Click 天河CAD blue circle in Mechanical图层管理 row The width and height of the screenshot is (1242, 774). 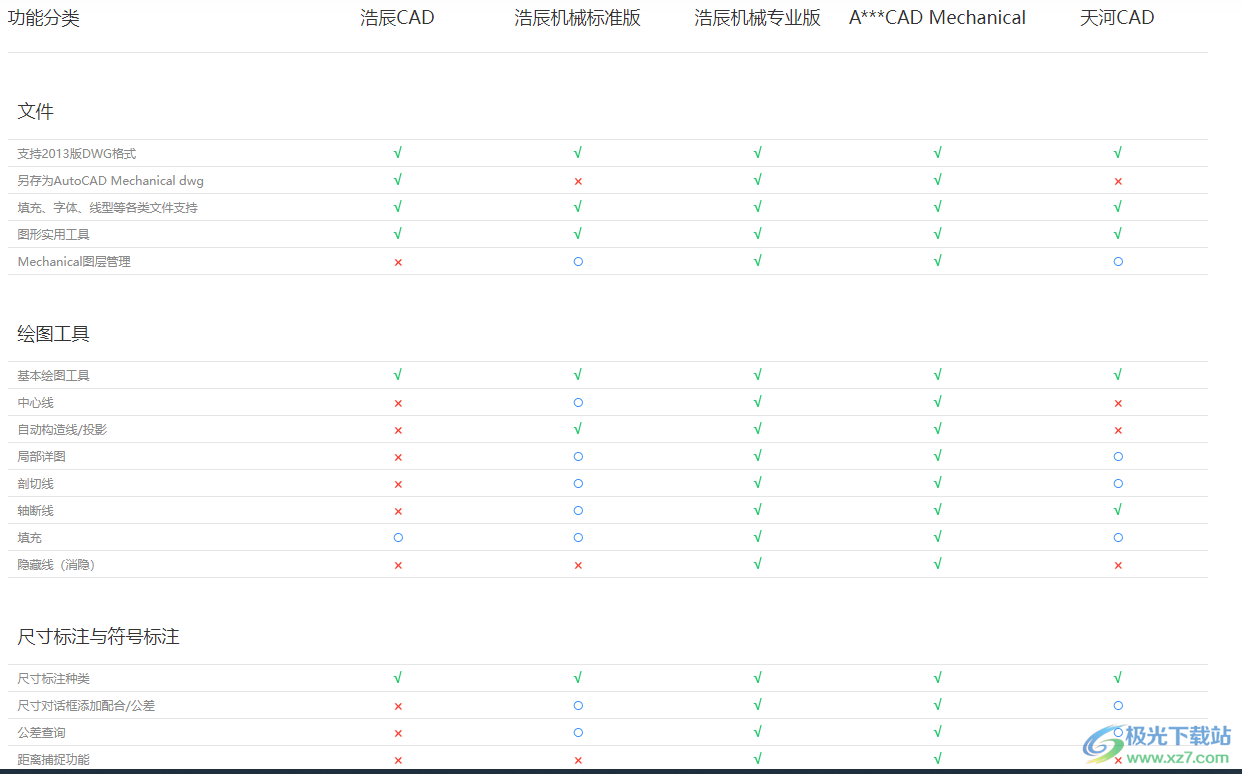(x=1118, y=261)
